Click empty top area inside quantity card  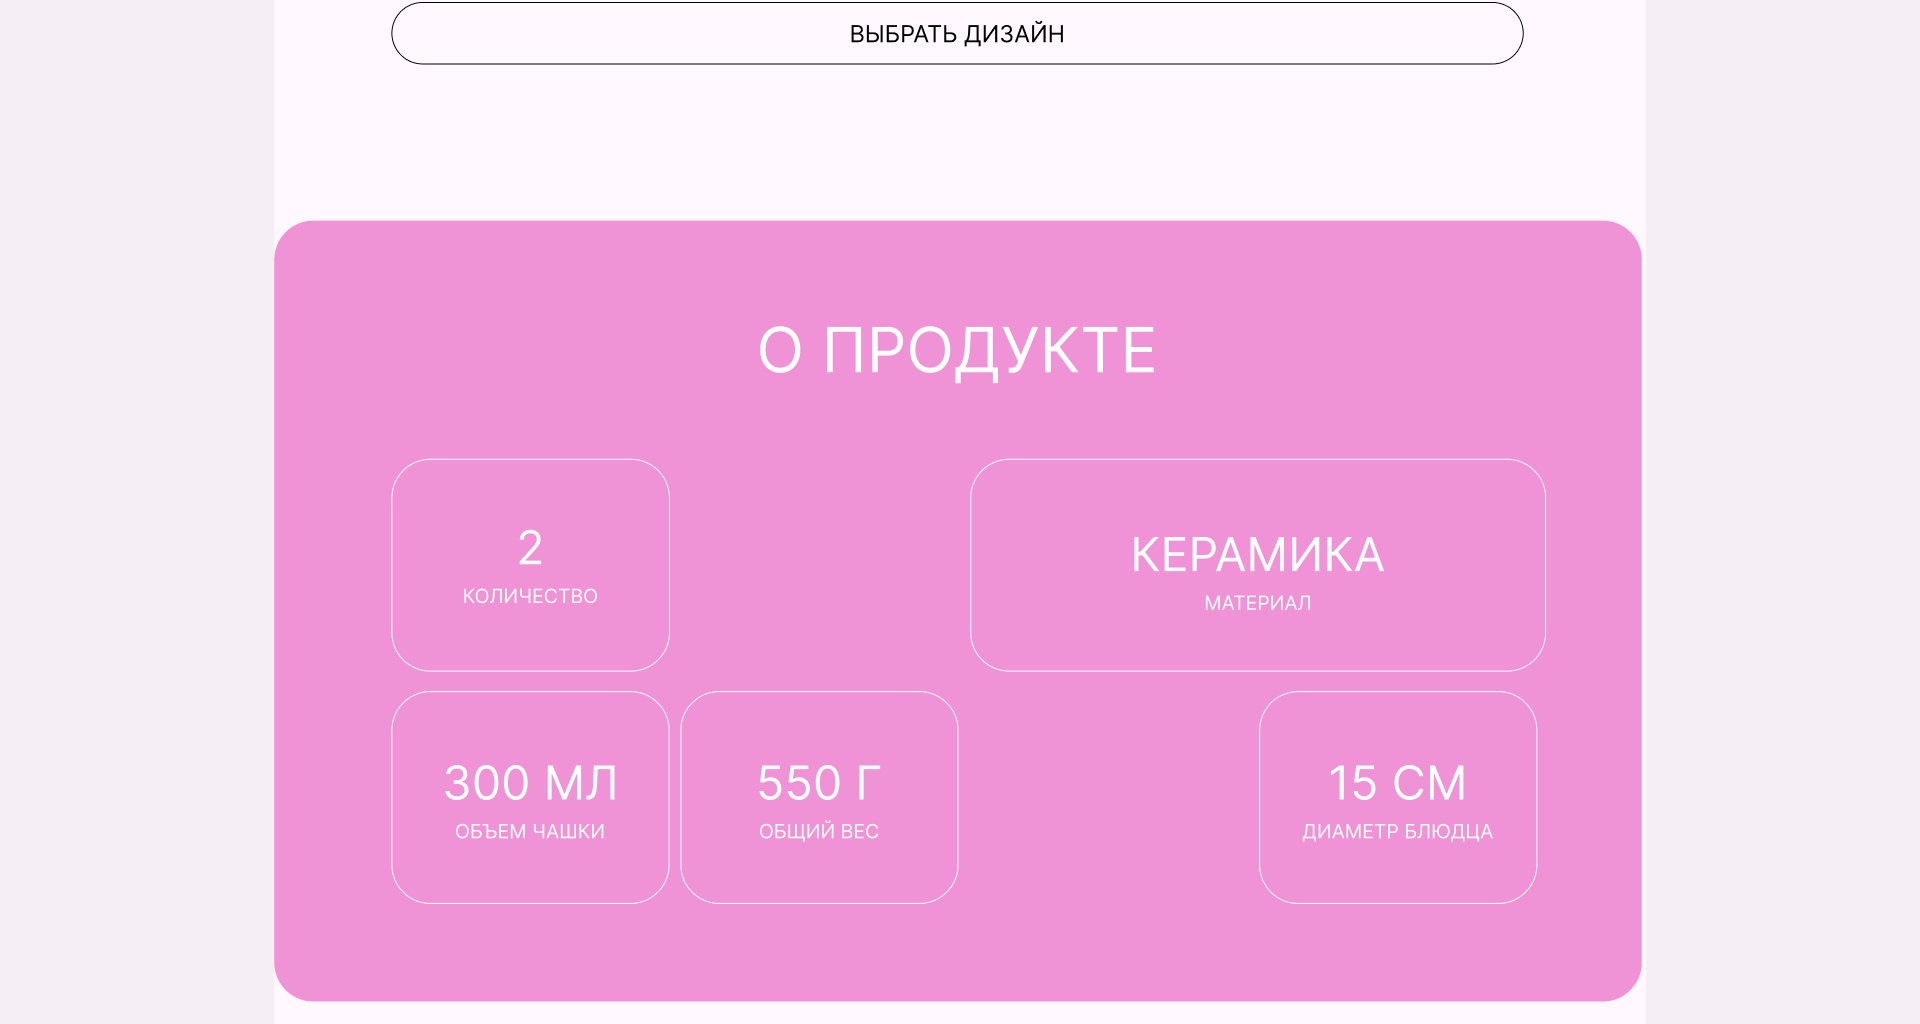pos(530,490)
